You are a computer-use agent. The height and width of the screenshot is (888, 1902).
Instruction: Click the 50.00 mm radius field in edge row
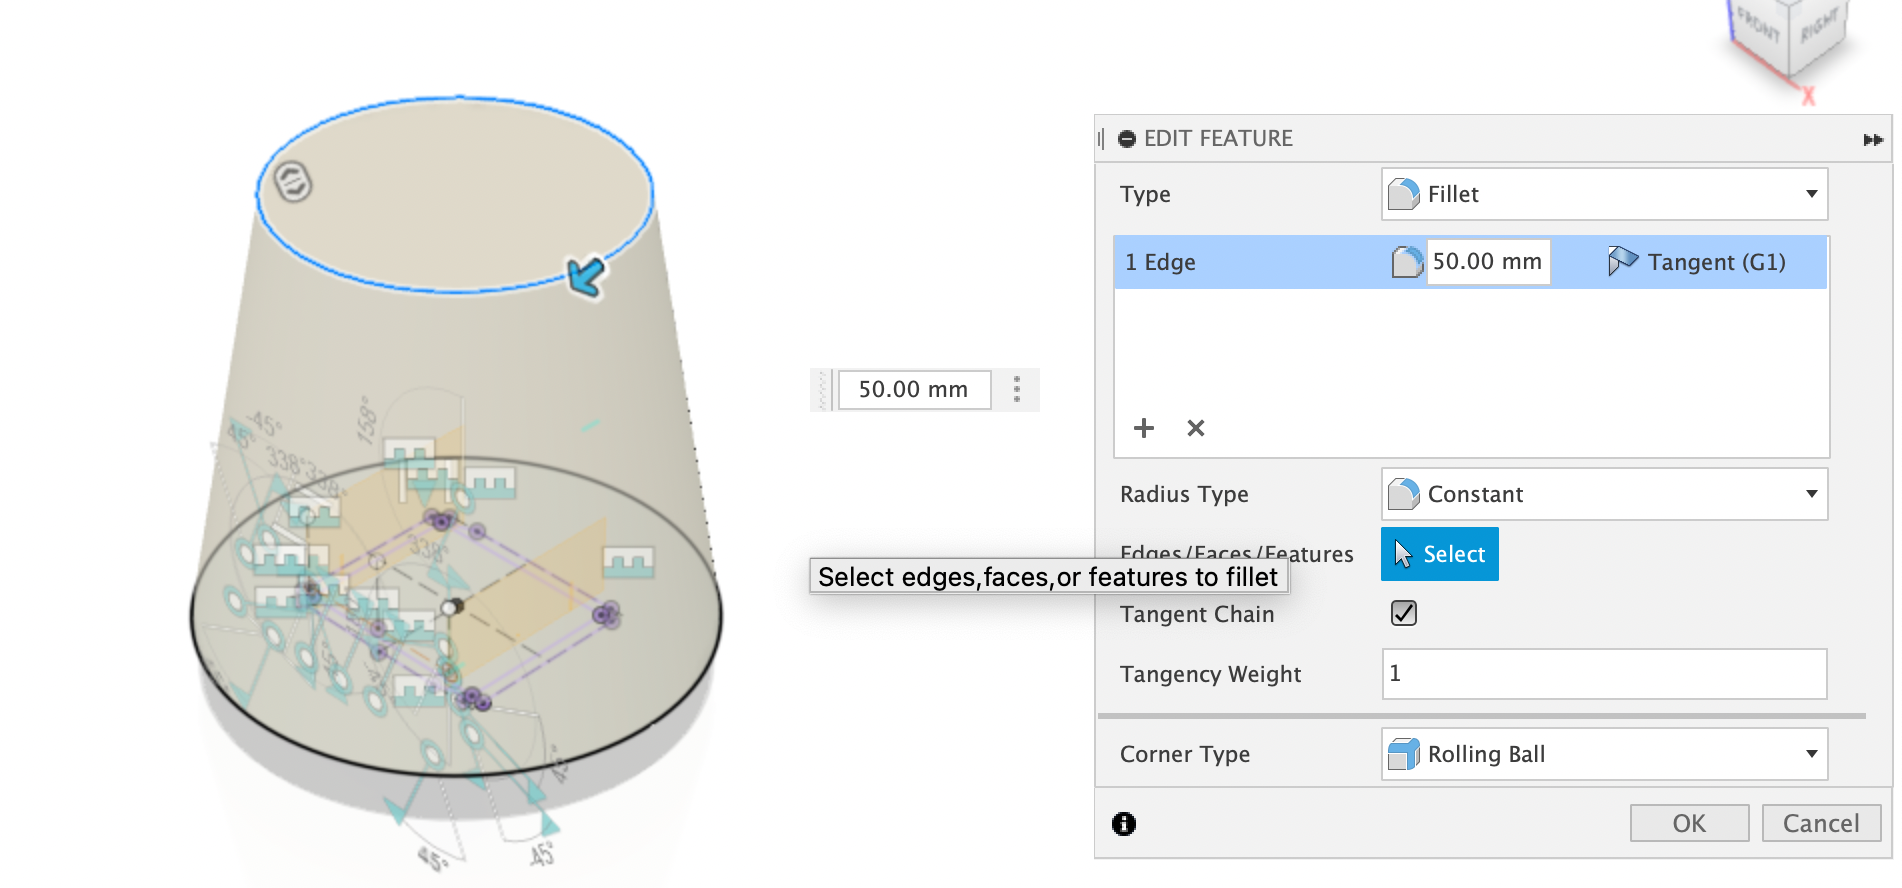click(x=1488, y=262)
